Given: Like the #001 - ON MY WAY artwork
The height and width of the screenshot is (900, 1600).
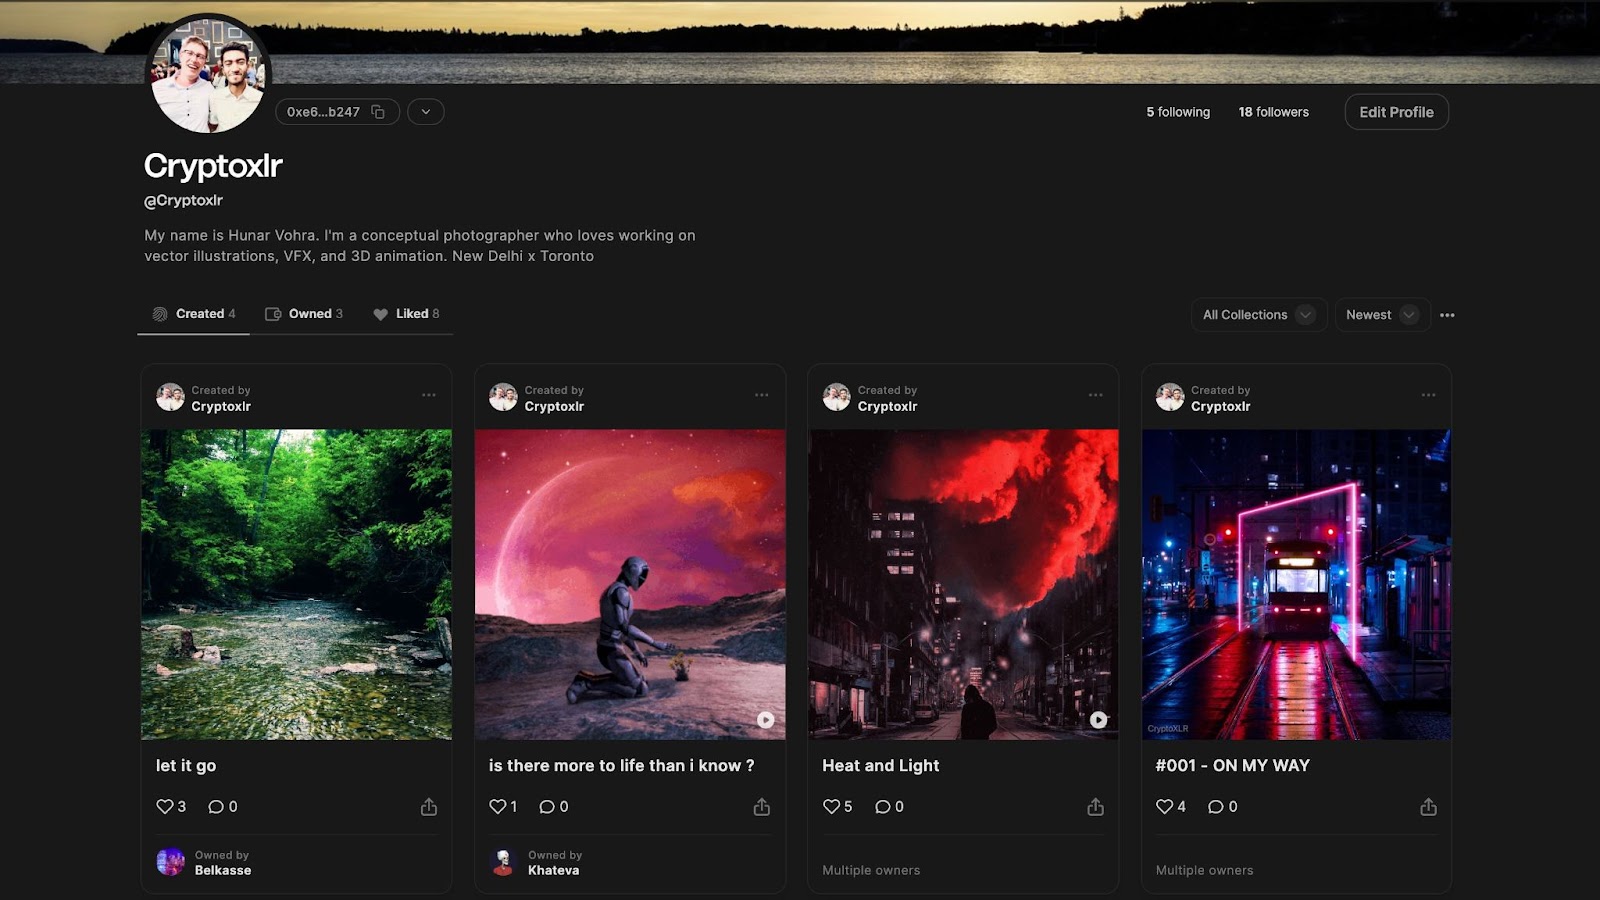Looking at the screenshot, I should tap(1164, 806).
